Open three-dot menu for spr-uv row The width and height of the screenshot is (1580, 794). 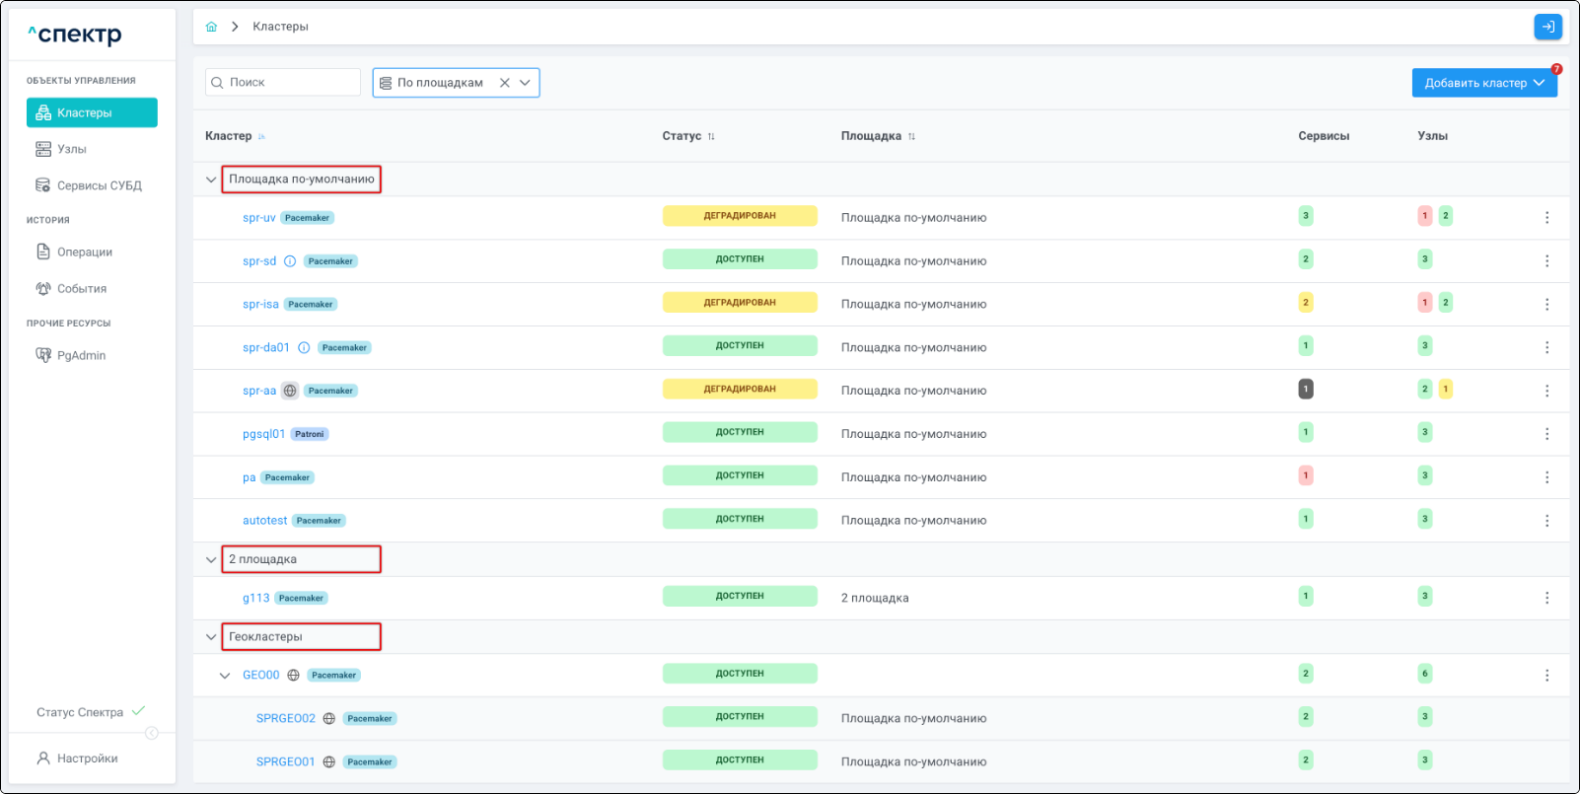click(1546, 217)
